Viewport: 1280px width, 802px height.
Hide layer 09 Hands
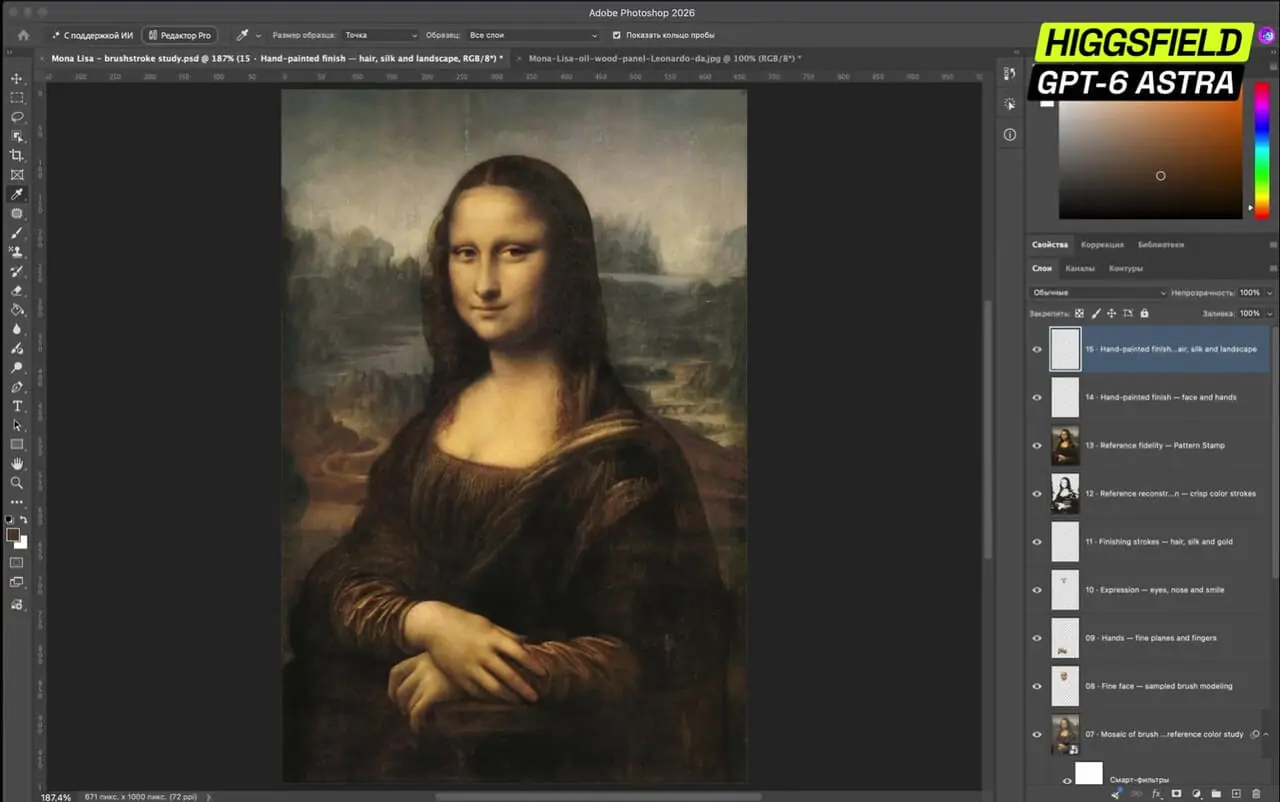pyautogui.click(x=1037, y=638)
